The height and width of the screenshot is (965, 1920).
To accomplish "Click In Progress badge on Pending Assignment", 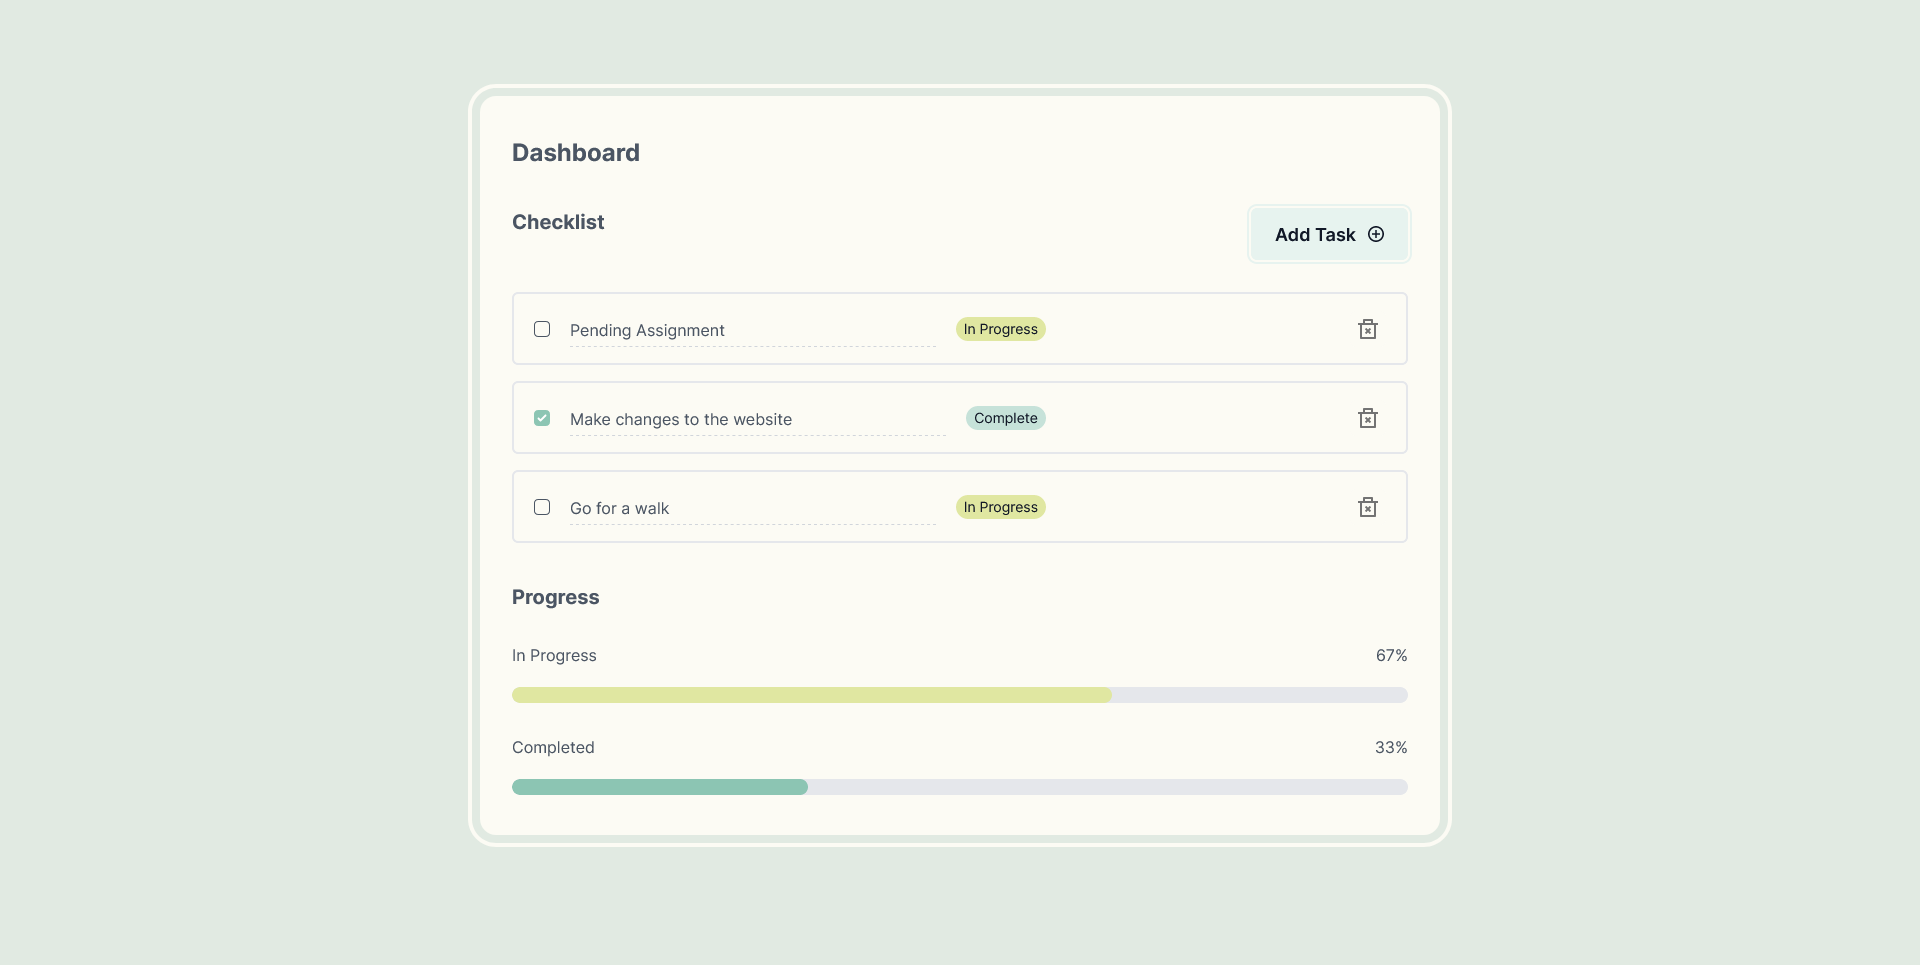I will 1000,329.
